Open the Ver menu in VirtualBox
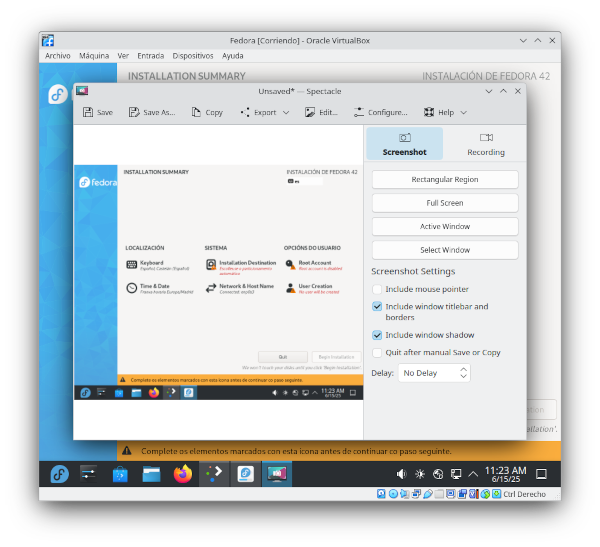This screenshot has width=600, height=547. 123,56
